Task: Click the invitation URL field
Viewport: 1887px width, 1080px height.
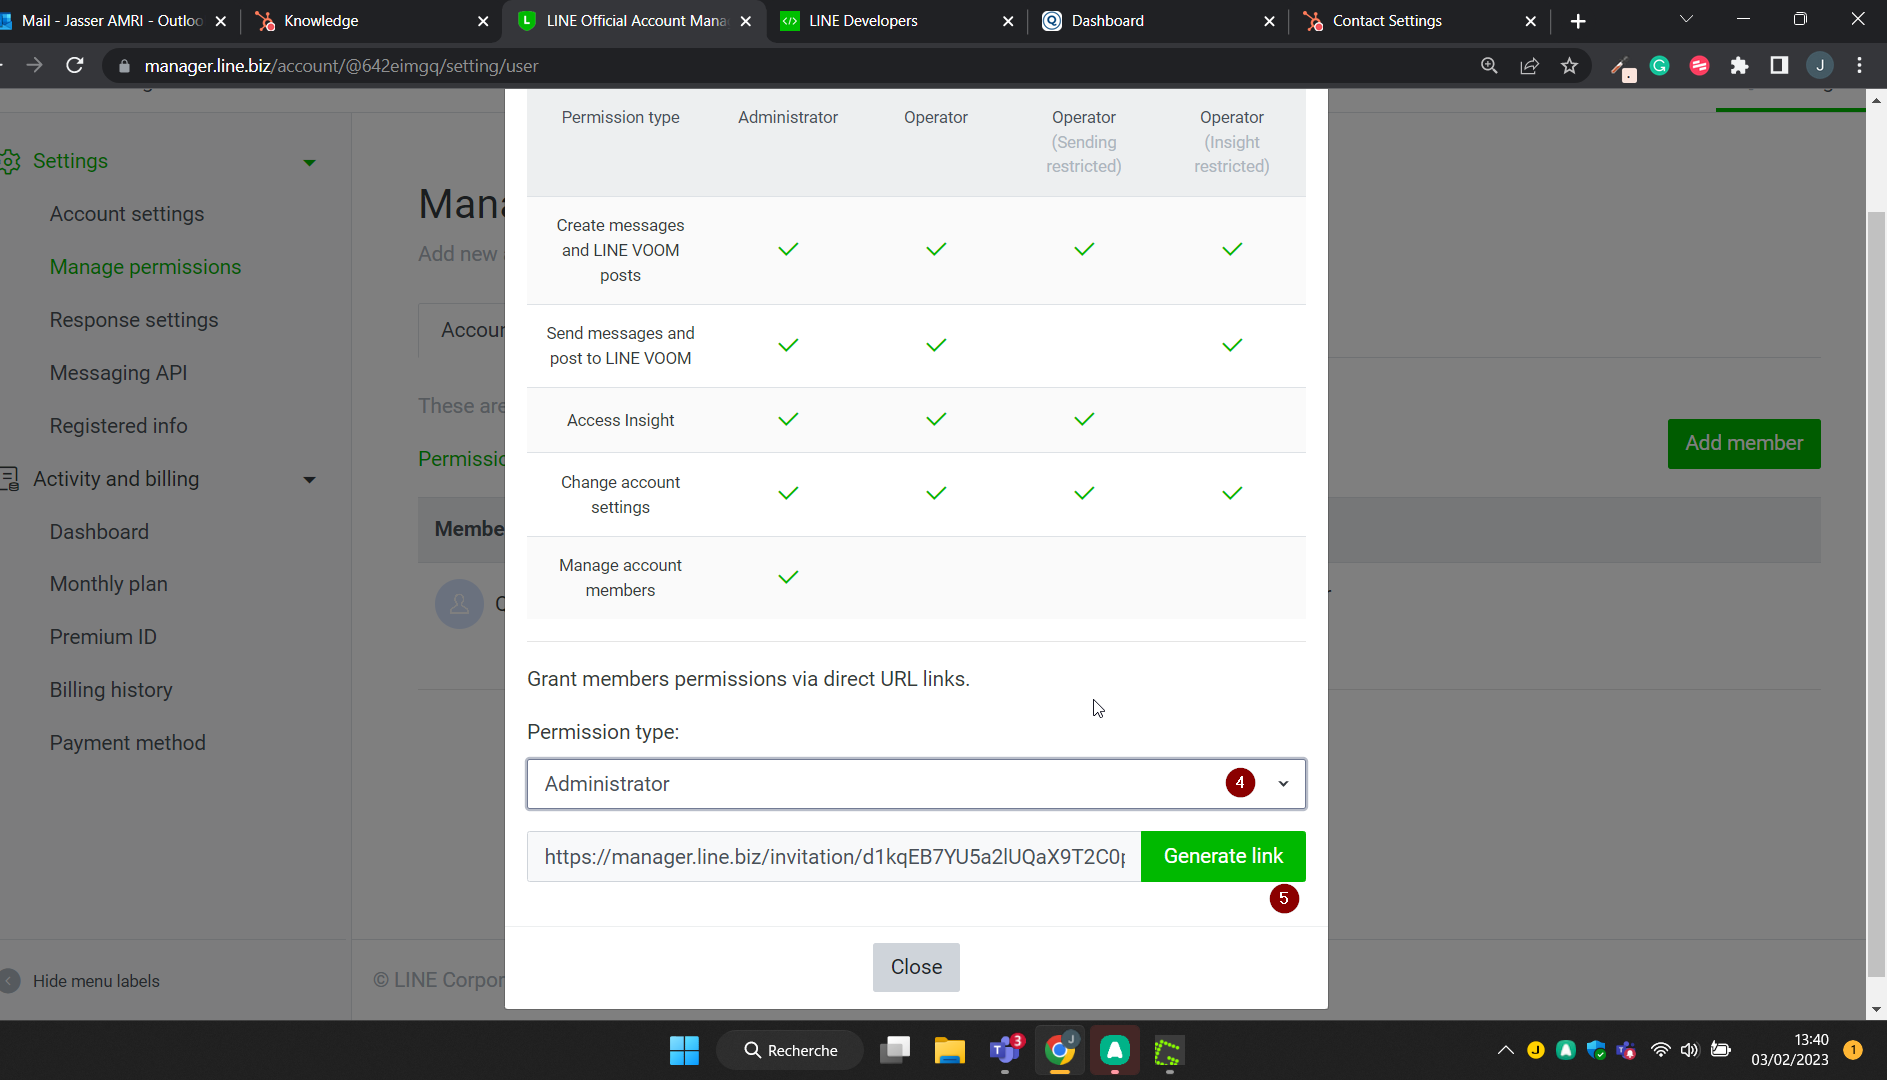Action: [833, 857]
